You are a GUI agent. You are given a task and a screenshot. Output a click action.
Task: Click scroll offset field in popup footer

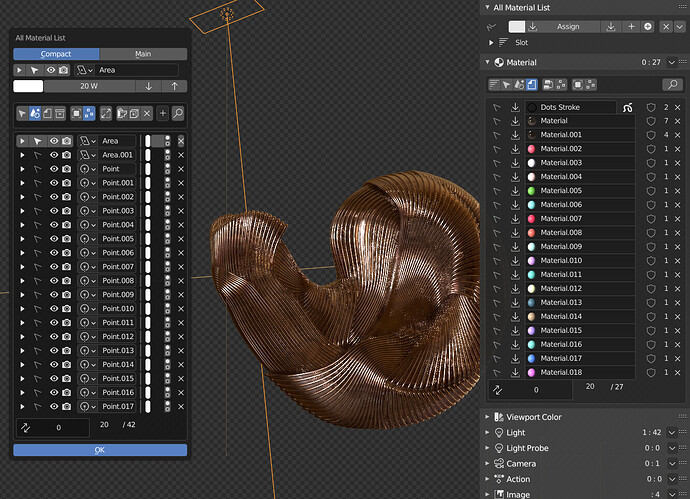[x=53, y=428]
